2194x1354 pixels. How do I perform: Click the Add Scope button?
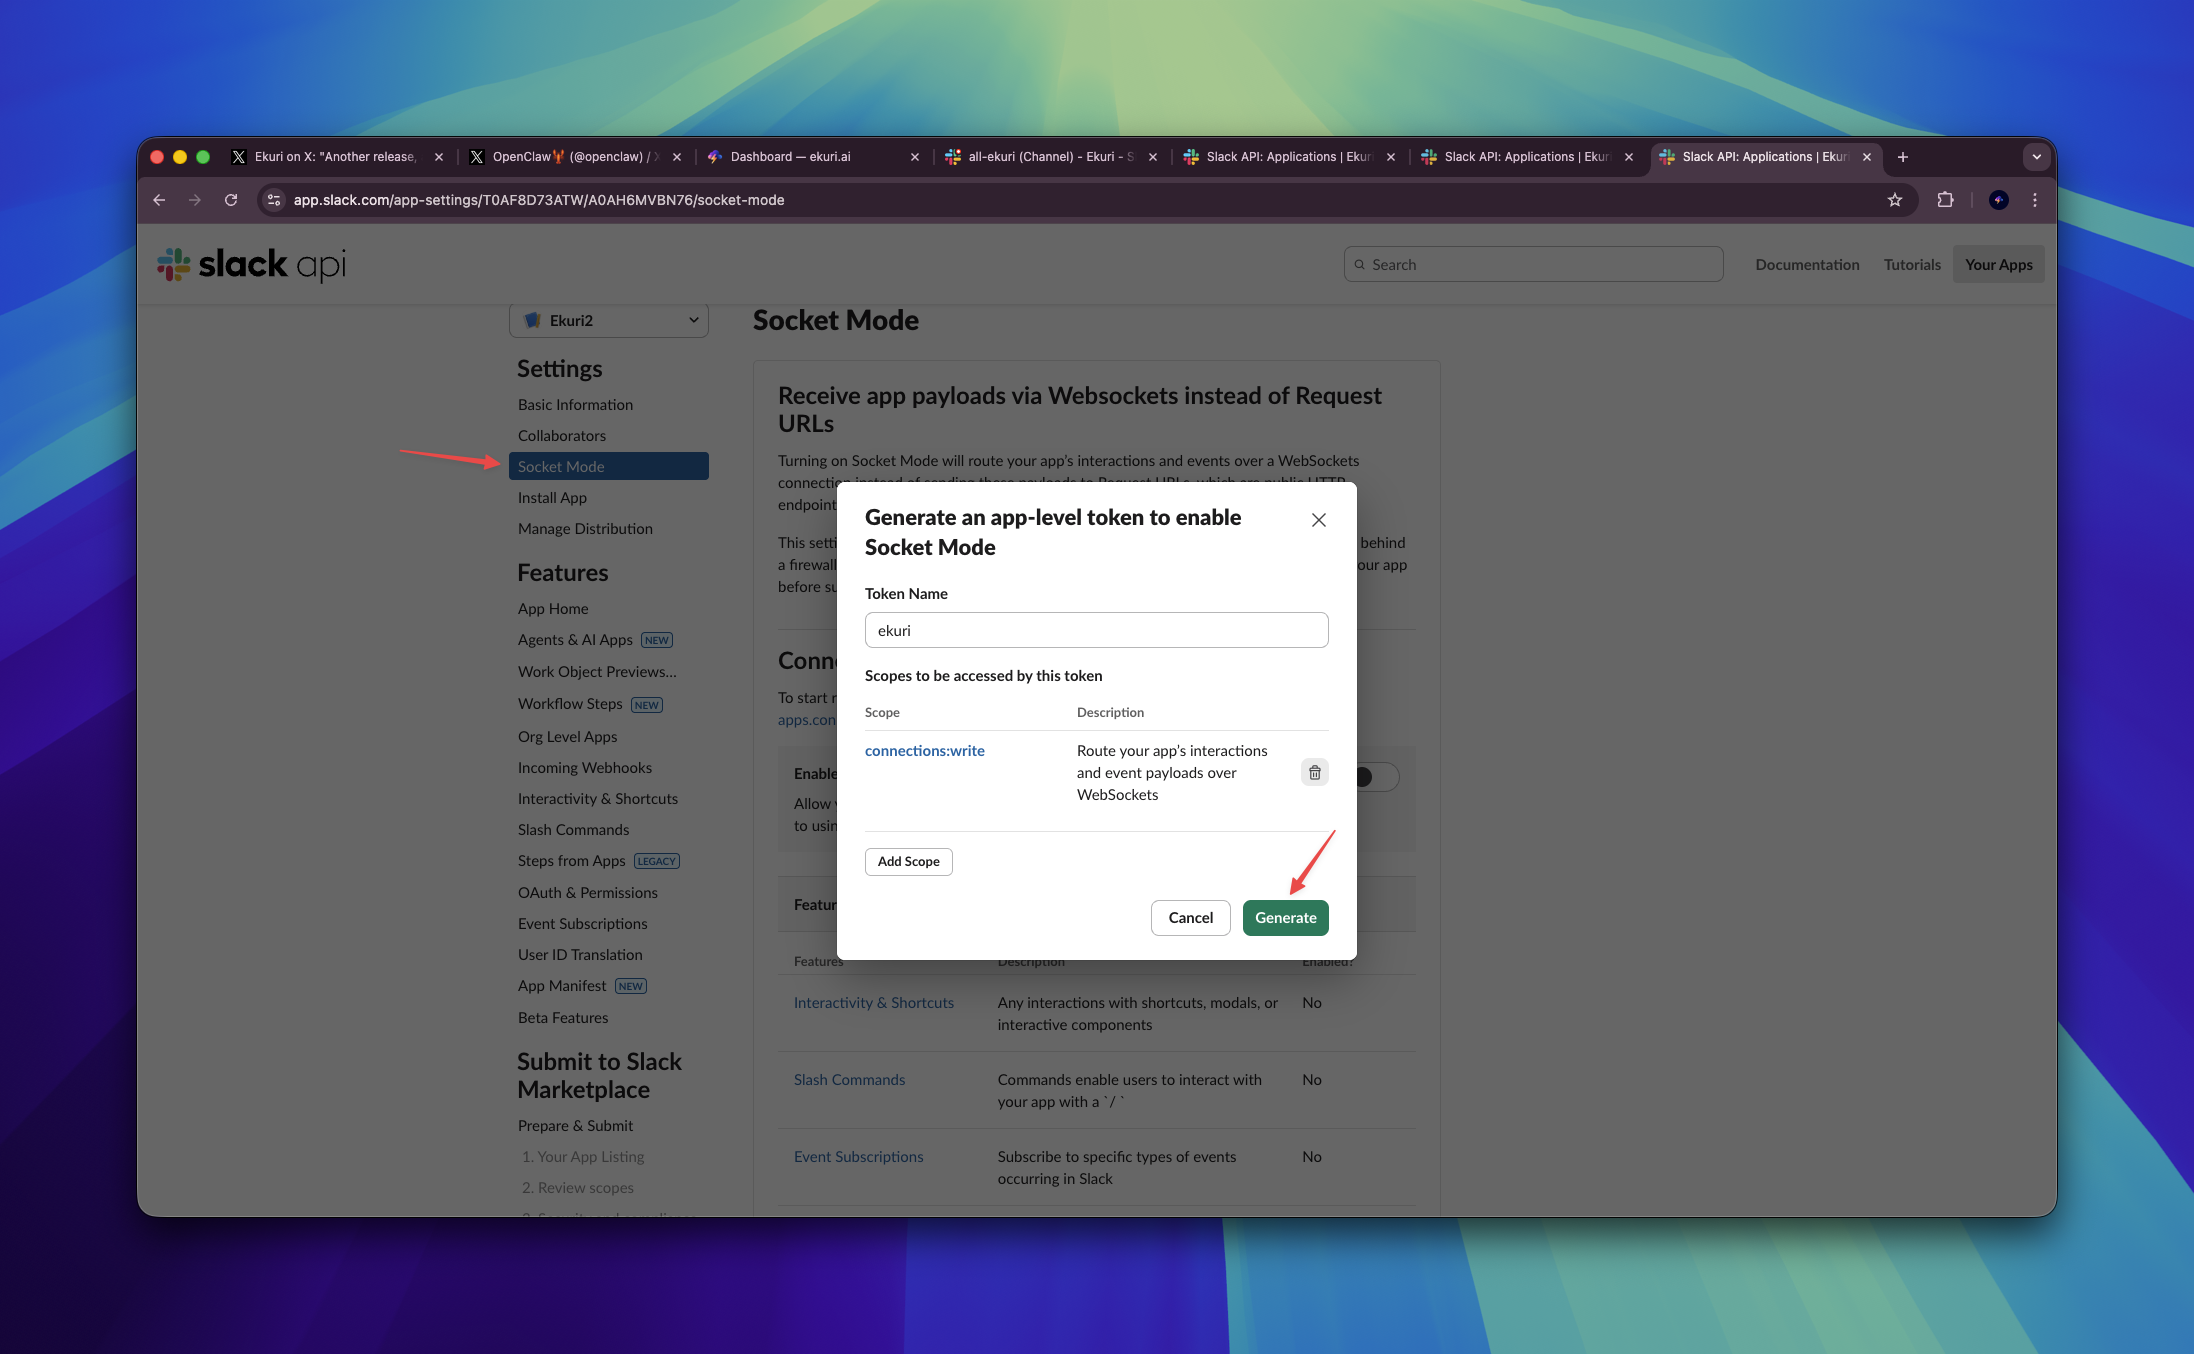908,861
